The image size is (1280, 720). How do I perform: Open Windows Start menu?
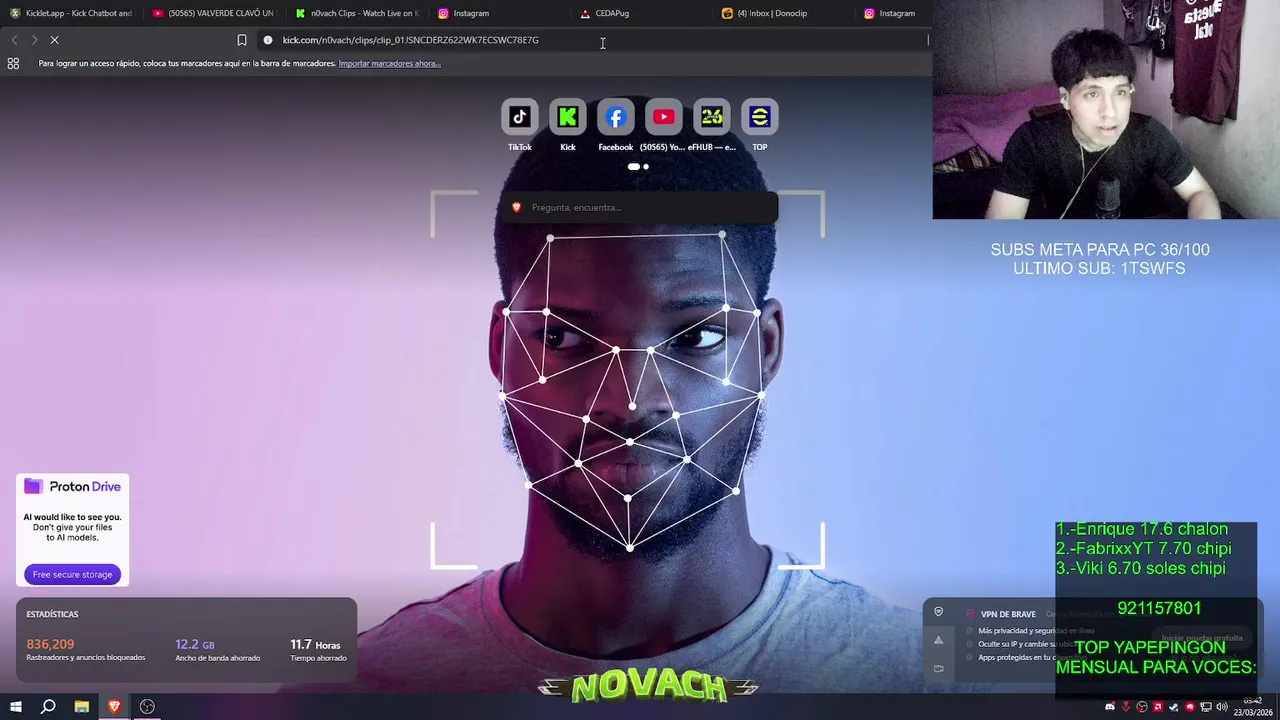point(15,707)
